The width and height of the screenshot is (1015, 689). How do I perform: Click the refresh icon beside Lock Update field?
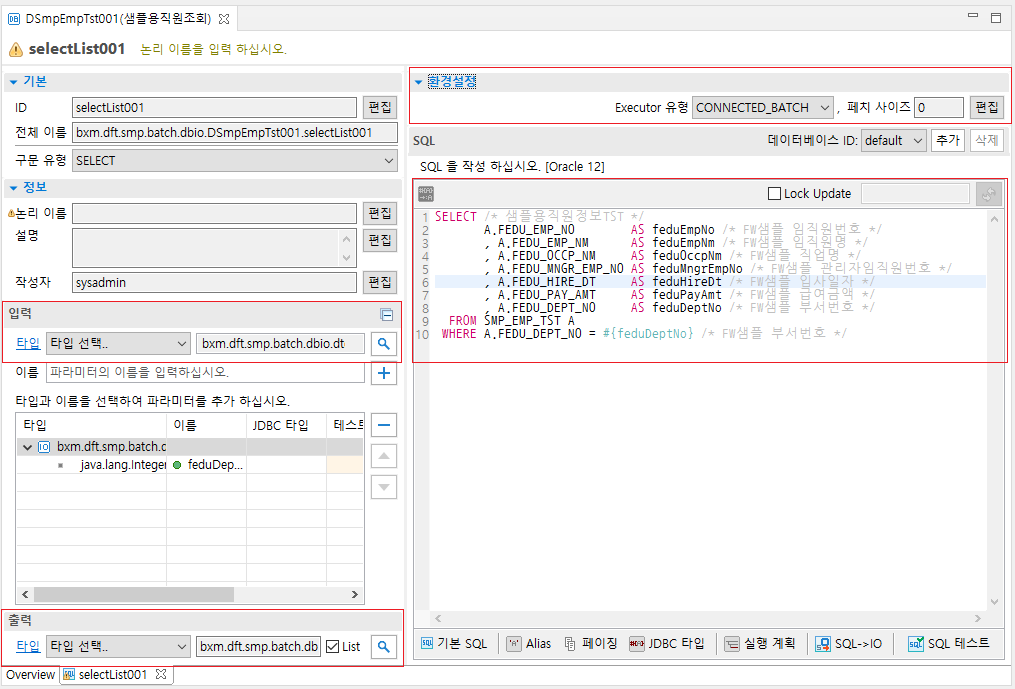[988, 194]
